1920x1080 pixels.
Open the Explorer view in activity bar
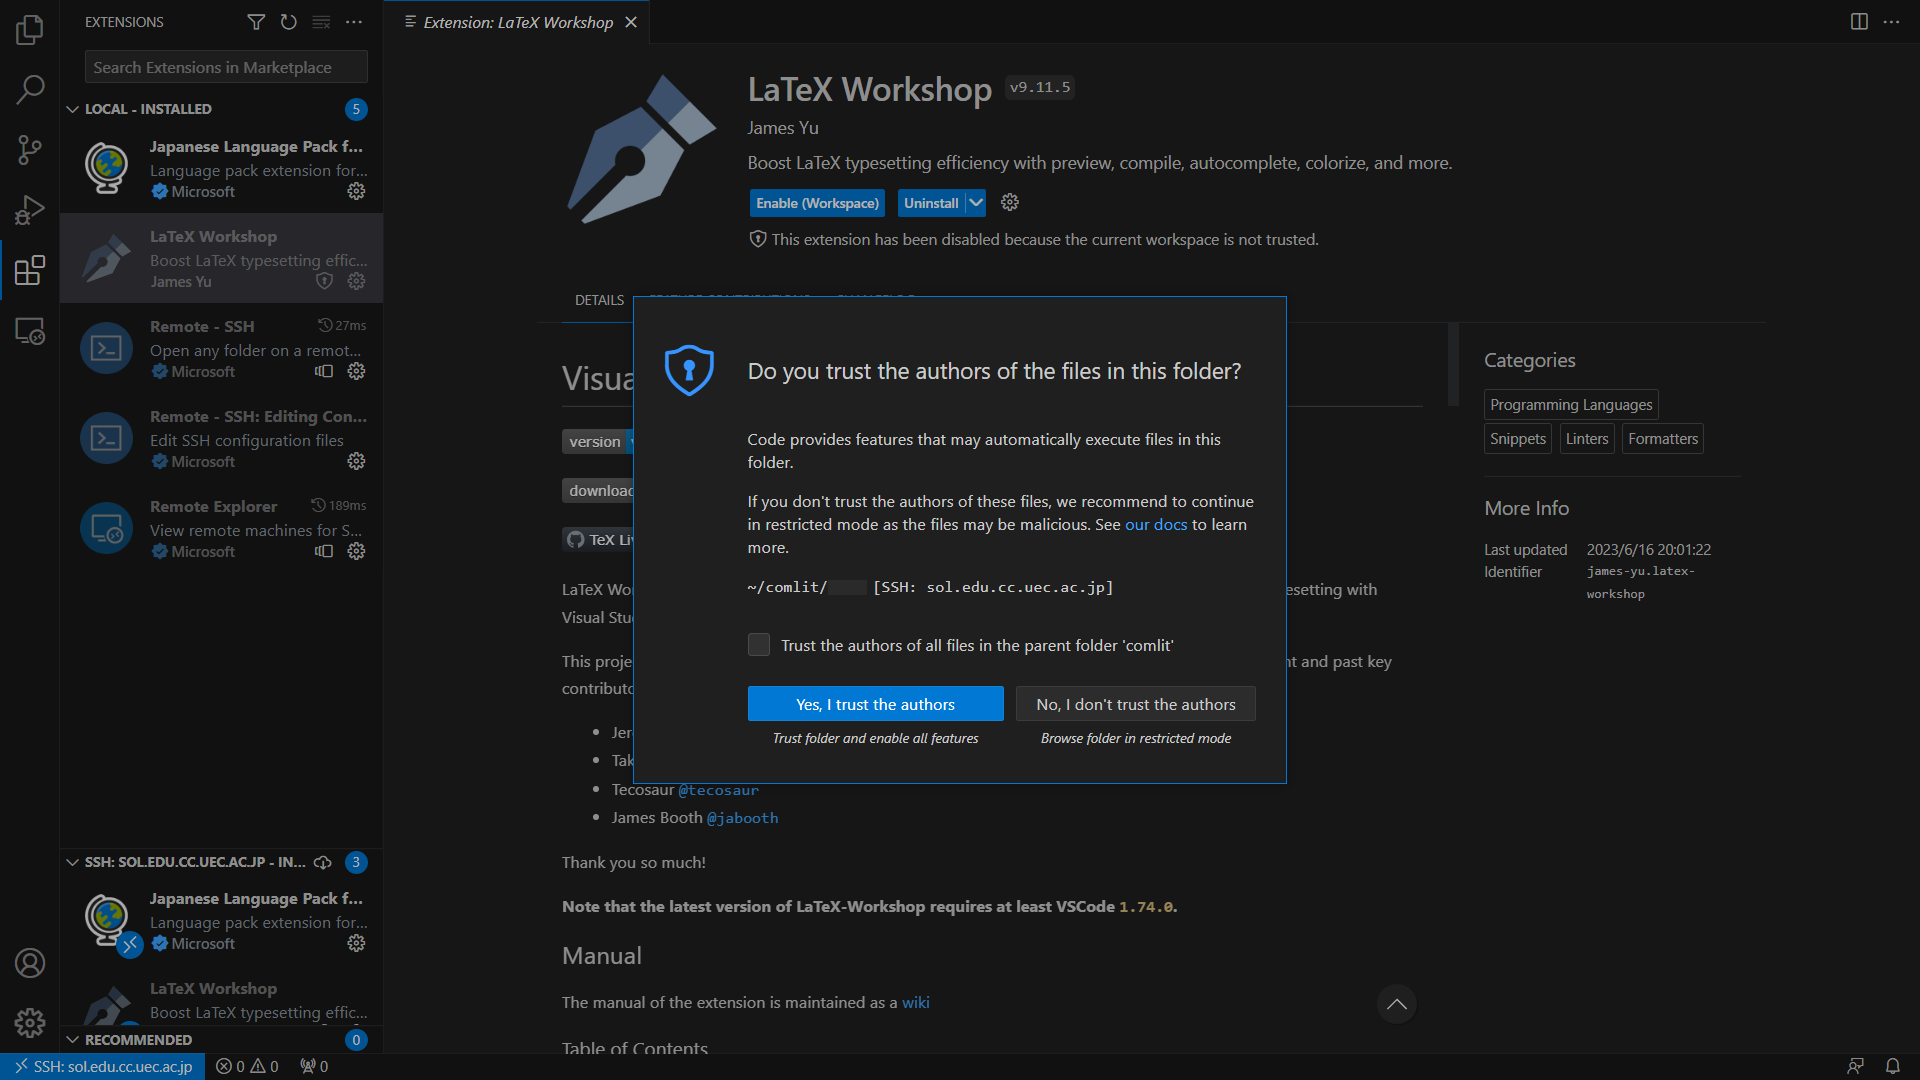(x=30, y=30)
